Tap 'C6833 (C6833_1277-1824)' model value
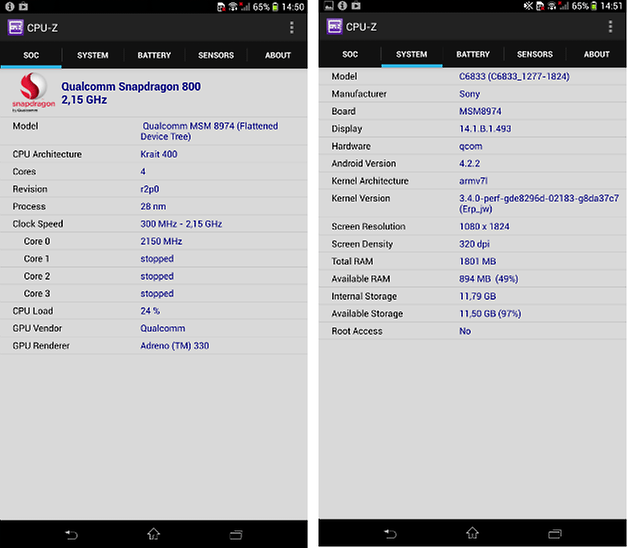The image size is (628, 548). click(514, 77)
